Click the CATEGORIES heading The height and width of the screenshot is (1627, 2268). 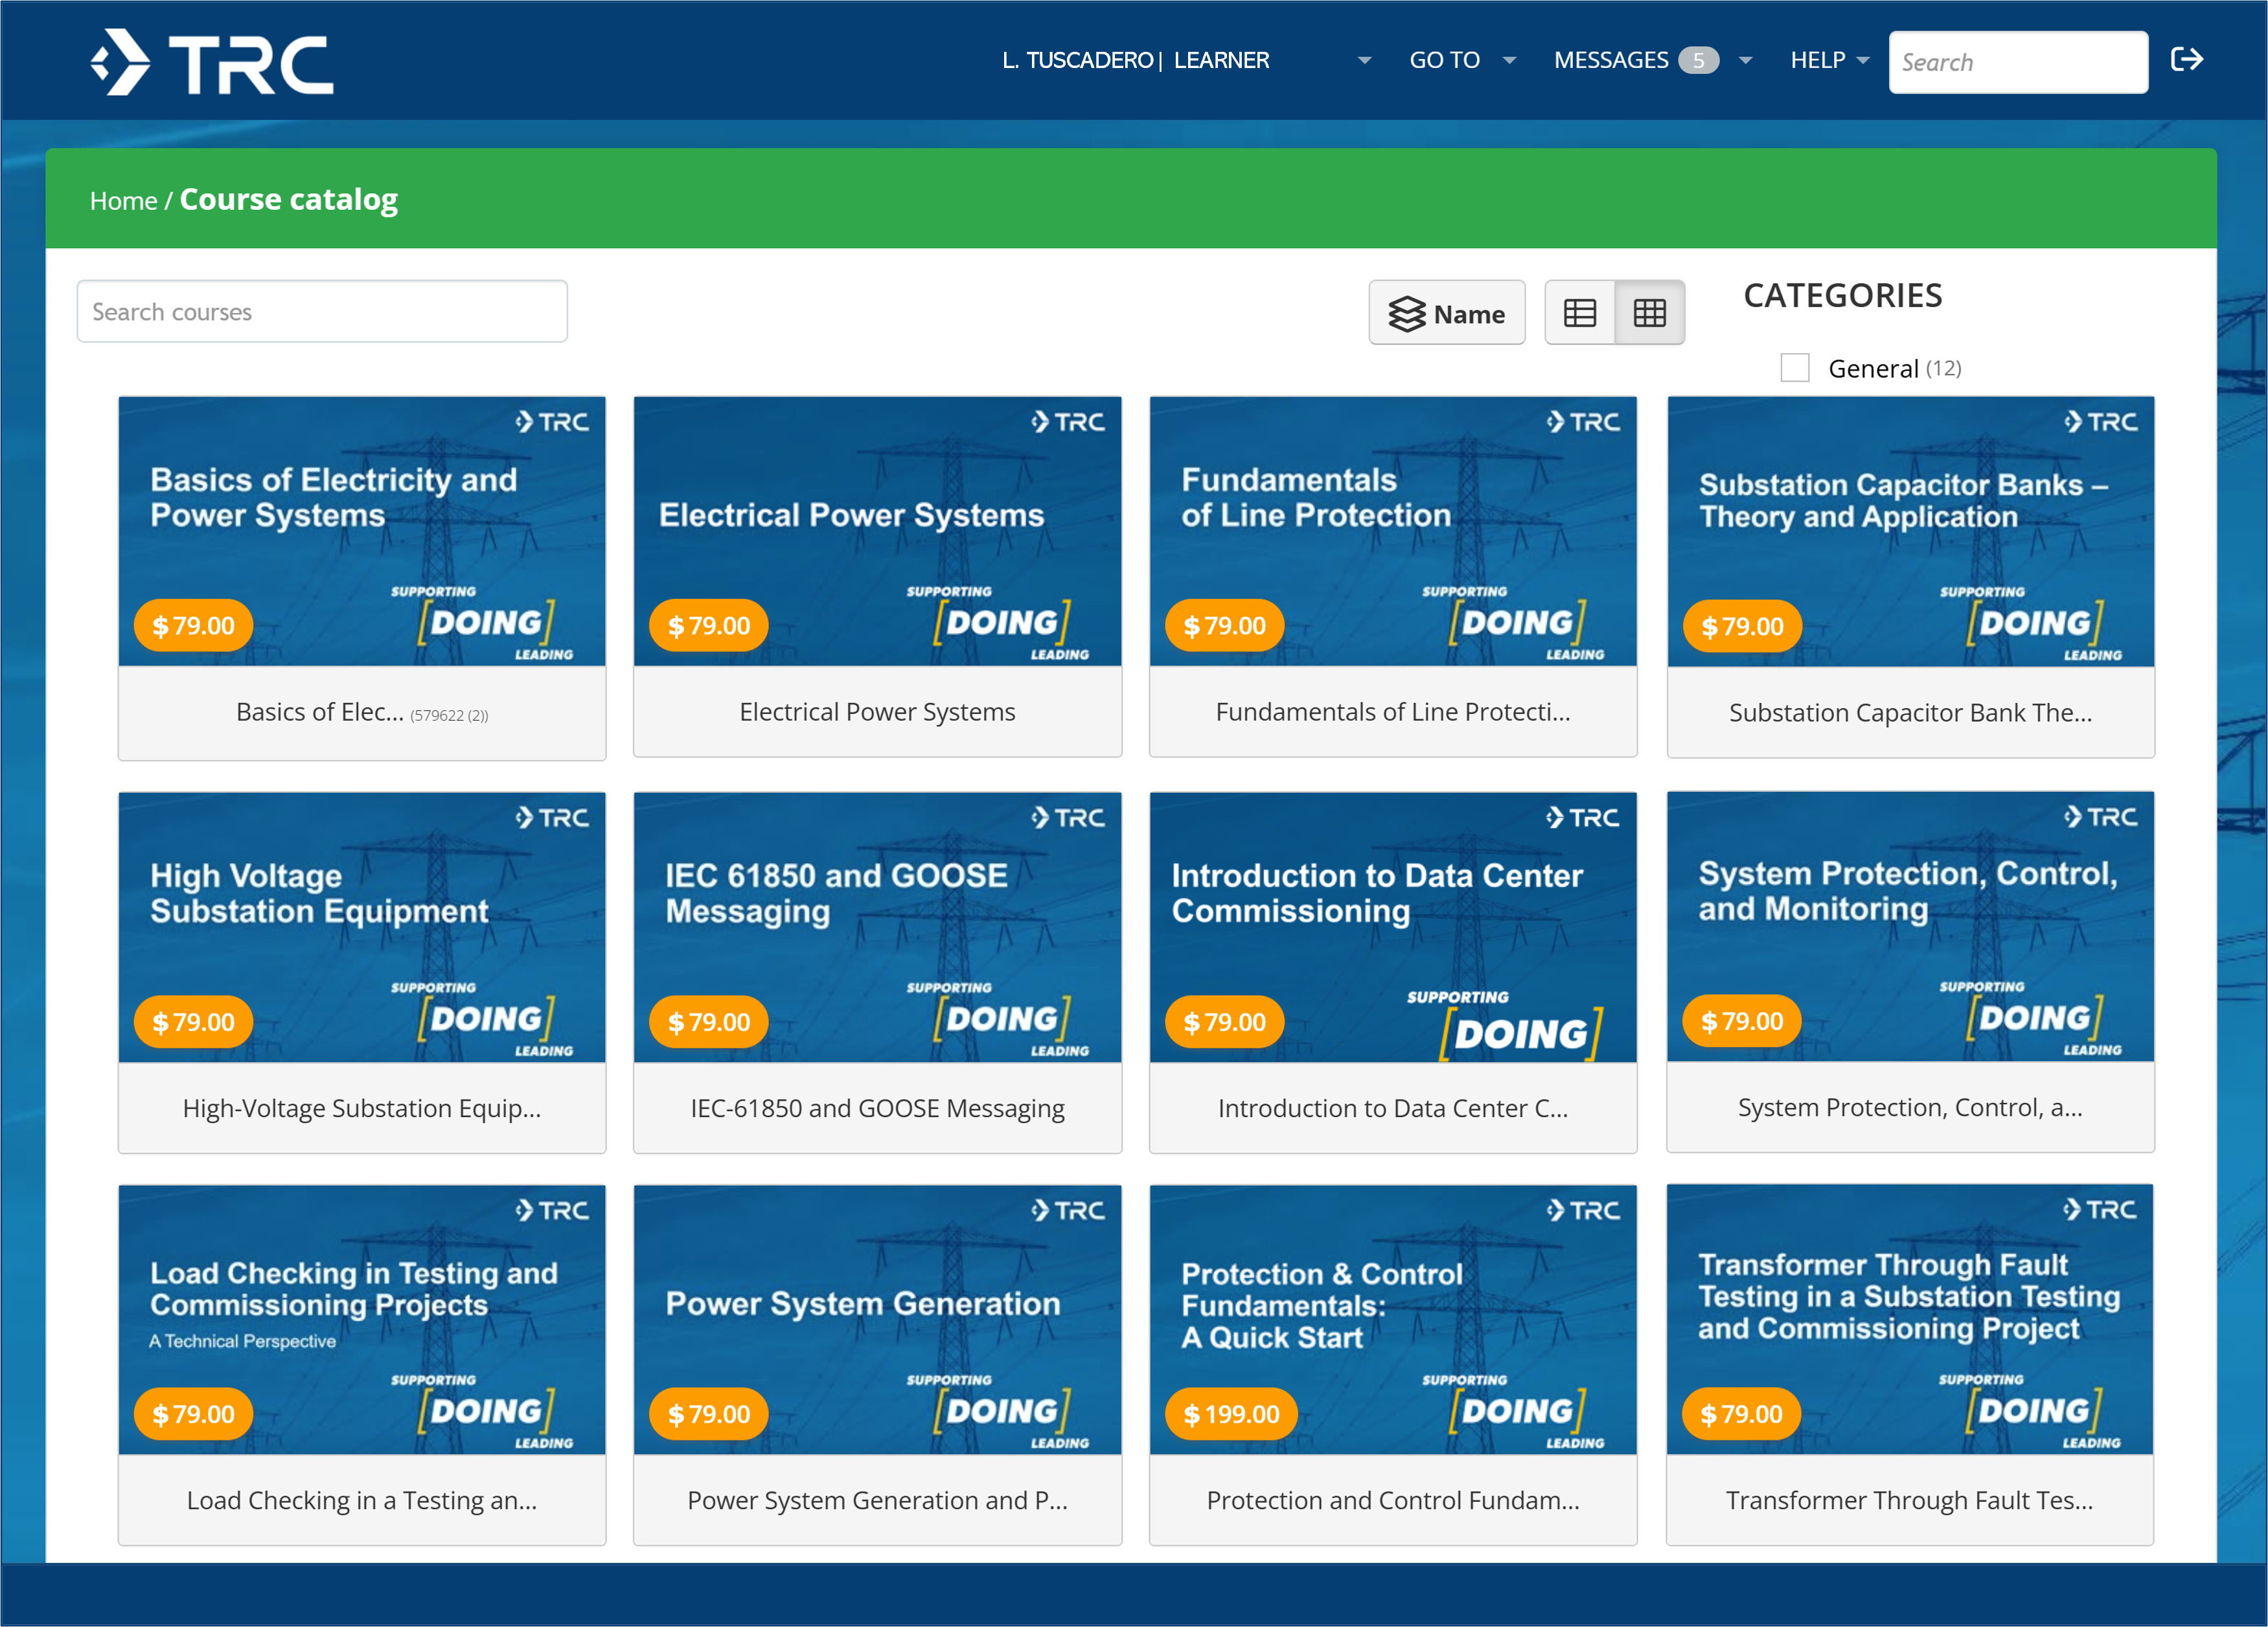[x=1843, y=296]
